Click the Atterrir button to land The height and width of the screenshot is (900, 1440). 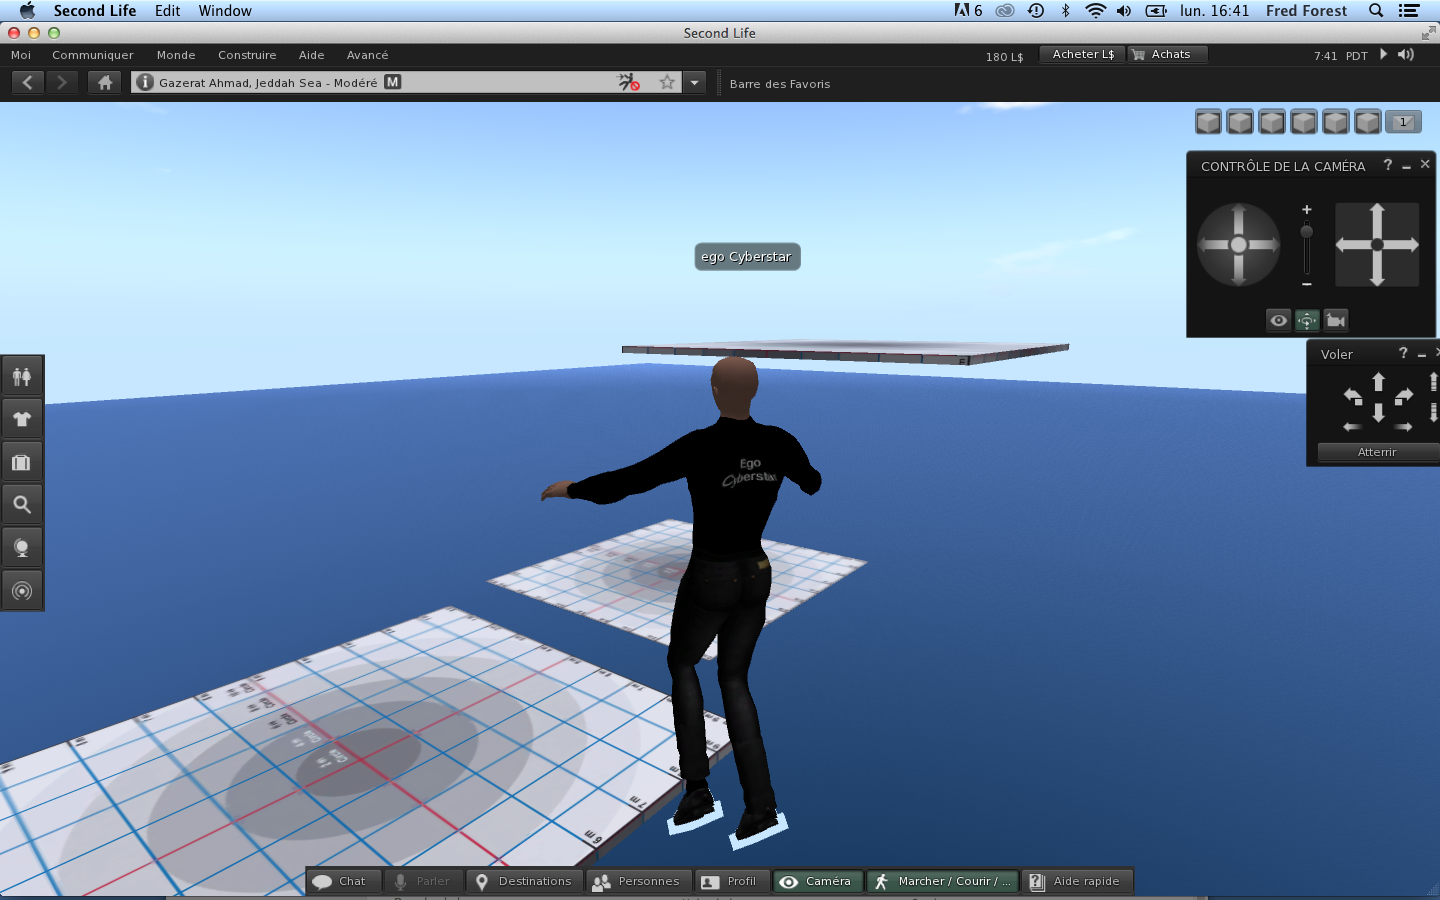1377,452
